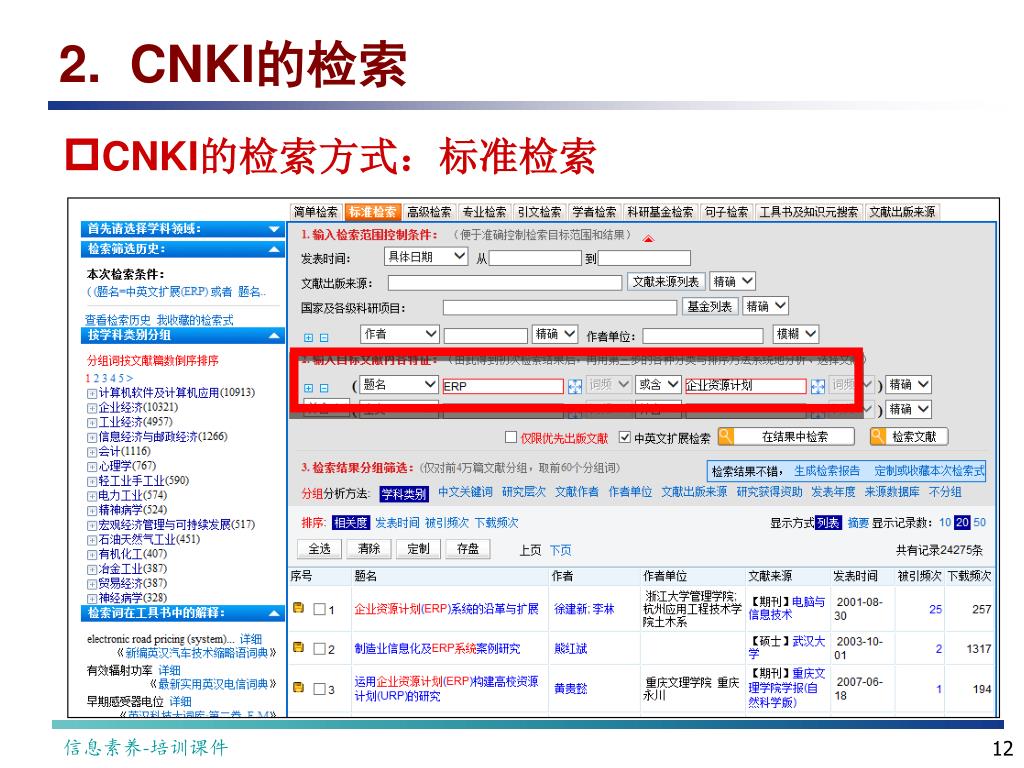Go to next page via 下页
This screenshot has height=768, width=1024.
click(x=560, y=551)
